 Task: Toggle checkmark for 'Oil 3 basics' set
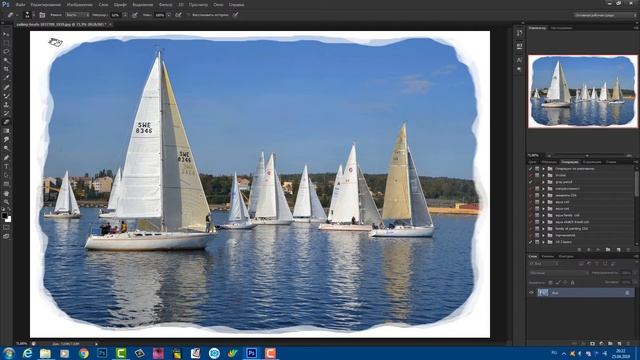(x=531, y=242)
